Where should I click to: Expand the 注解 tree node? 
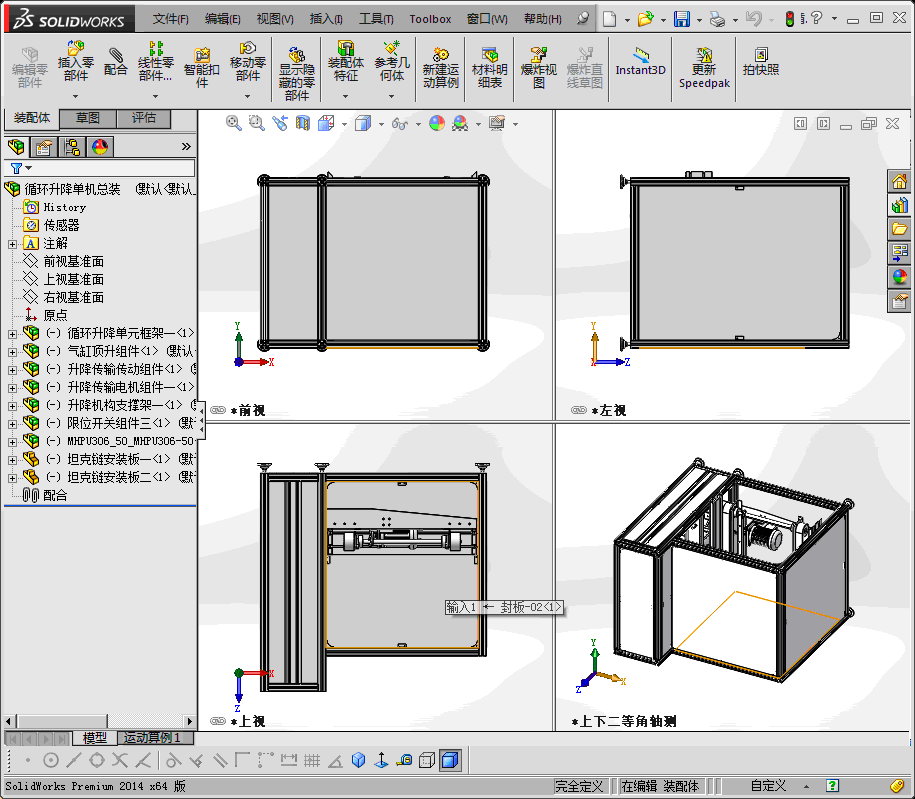click(x=12, y=244)
